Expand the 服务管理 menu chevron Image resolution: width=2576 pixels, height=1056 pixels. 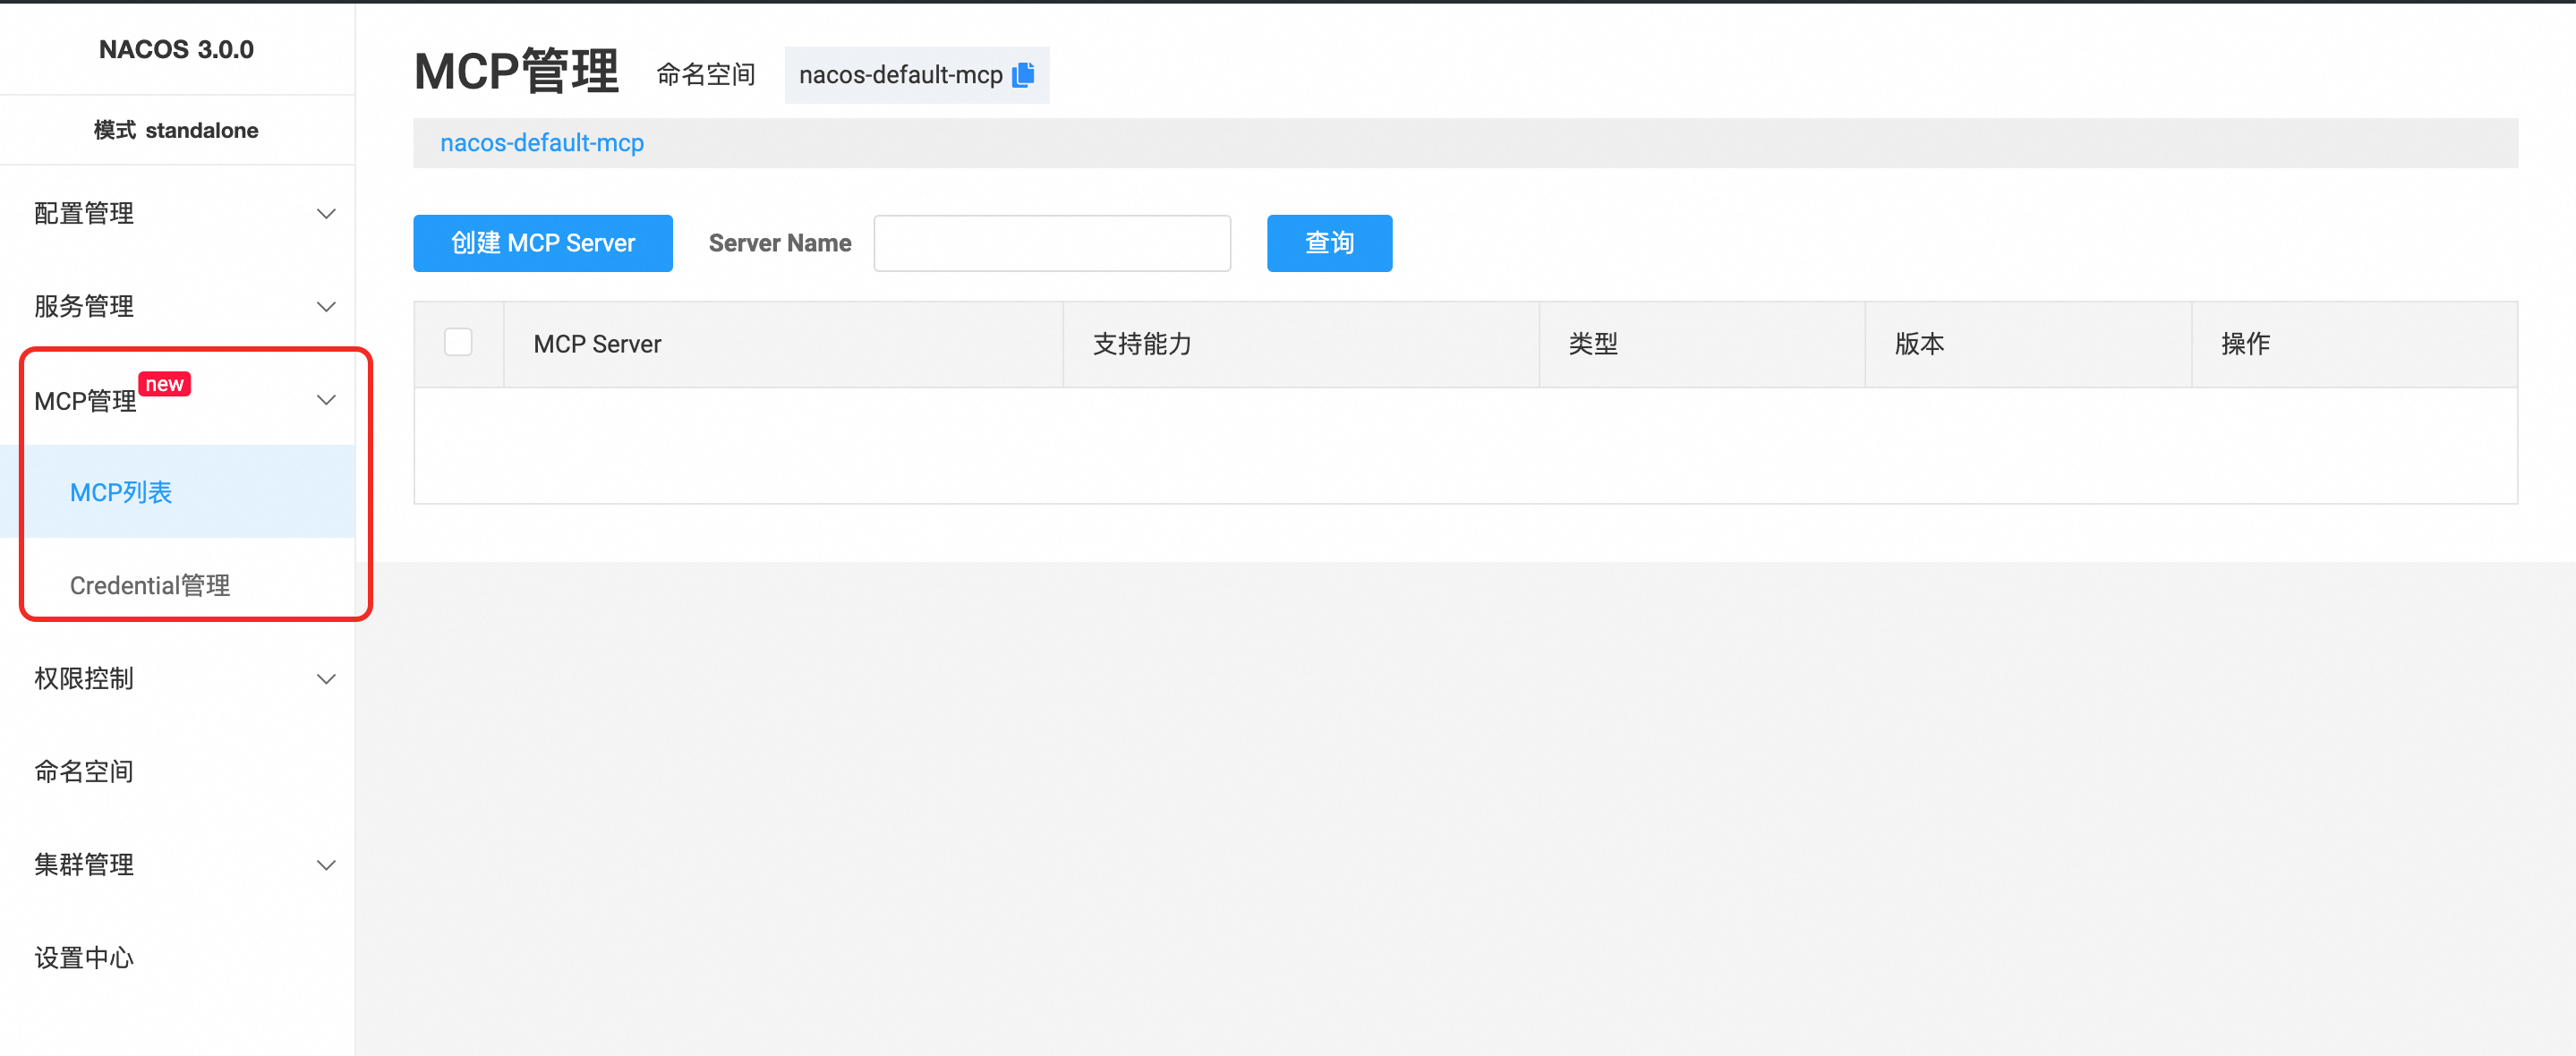pyautogui.click(x=326, y=307)
